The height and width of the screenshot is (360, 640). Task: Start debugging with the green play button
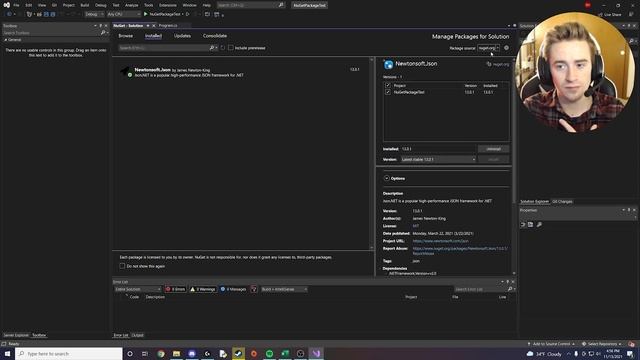coord(146,14)
